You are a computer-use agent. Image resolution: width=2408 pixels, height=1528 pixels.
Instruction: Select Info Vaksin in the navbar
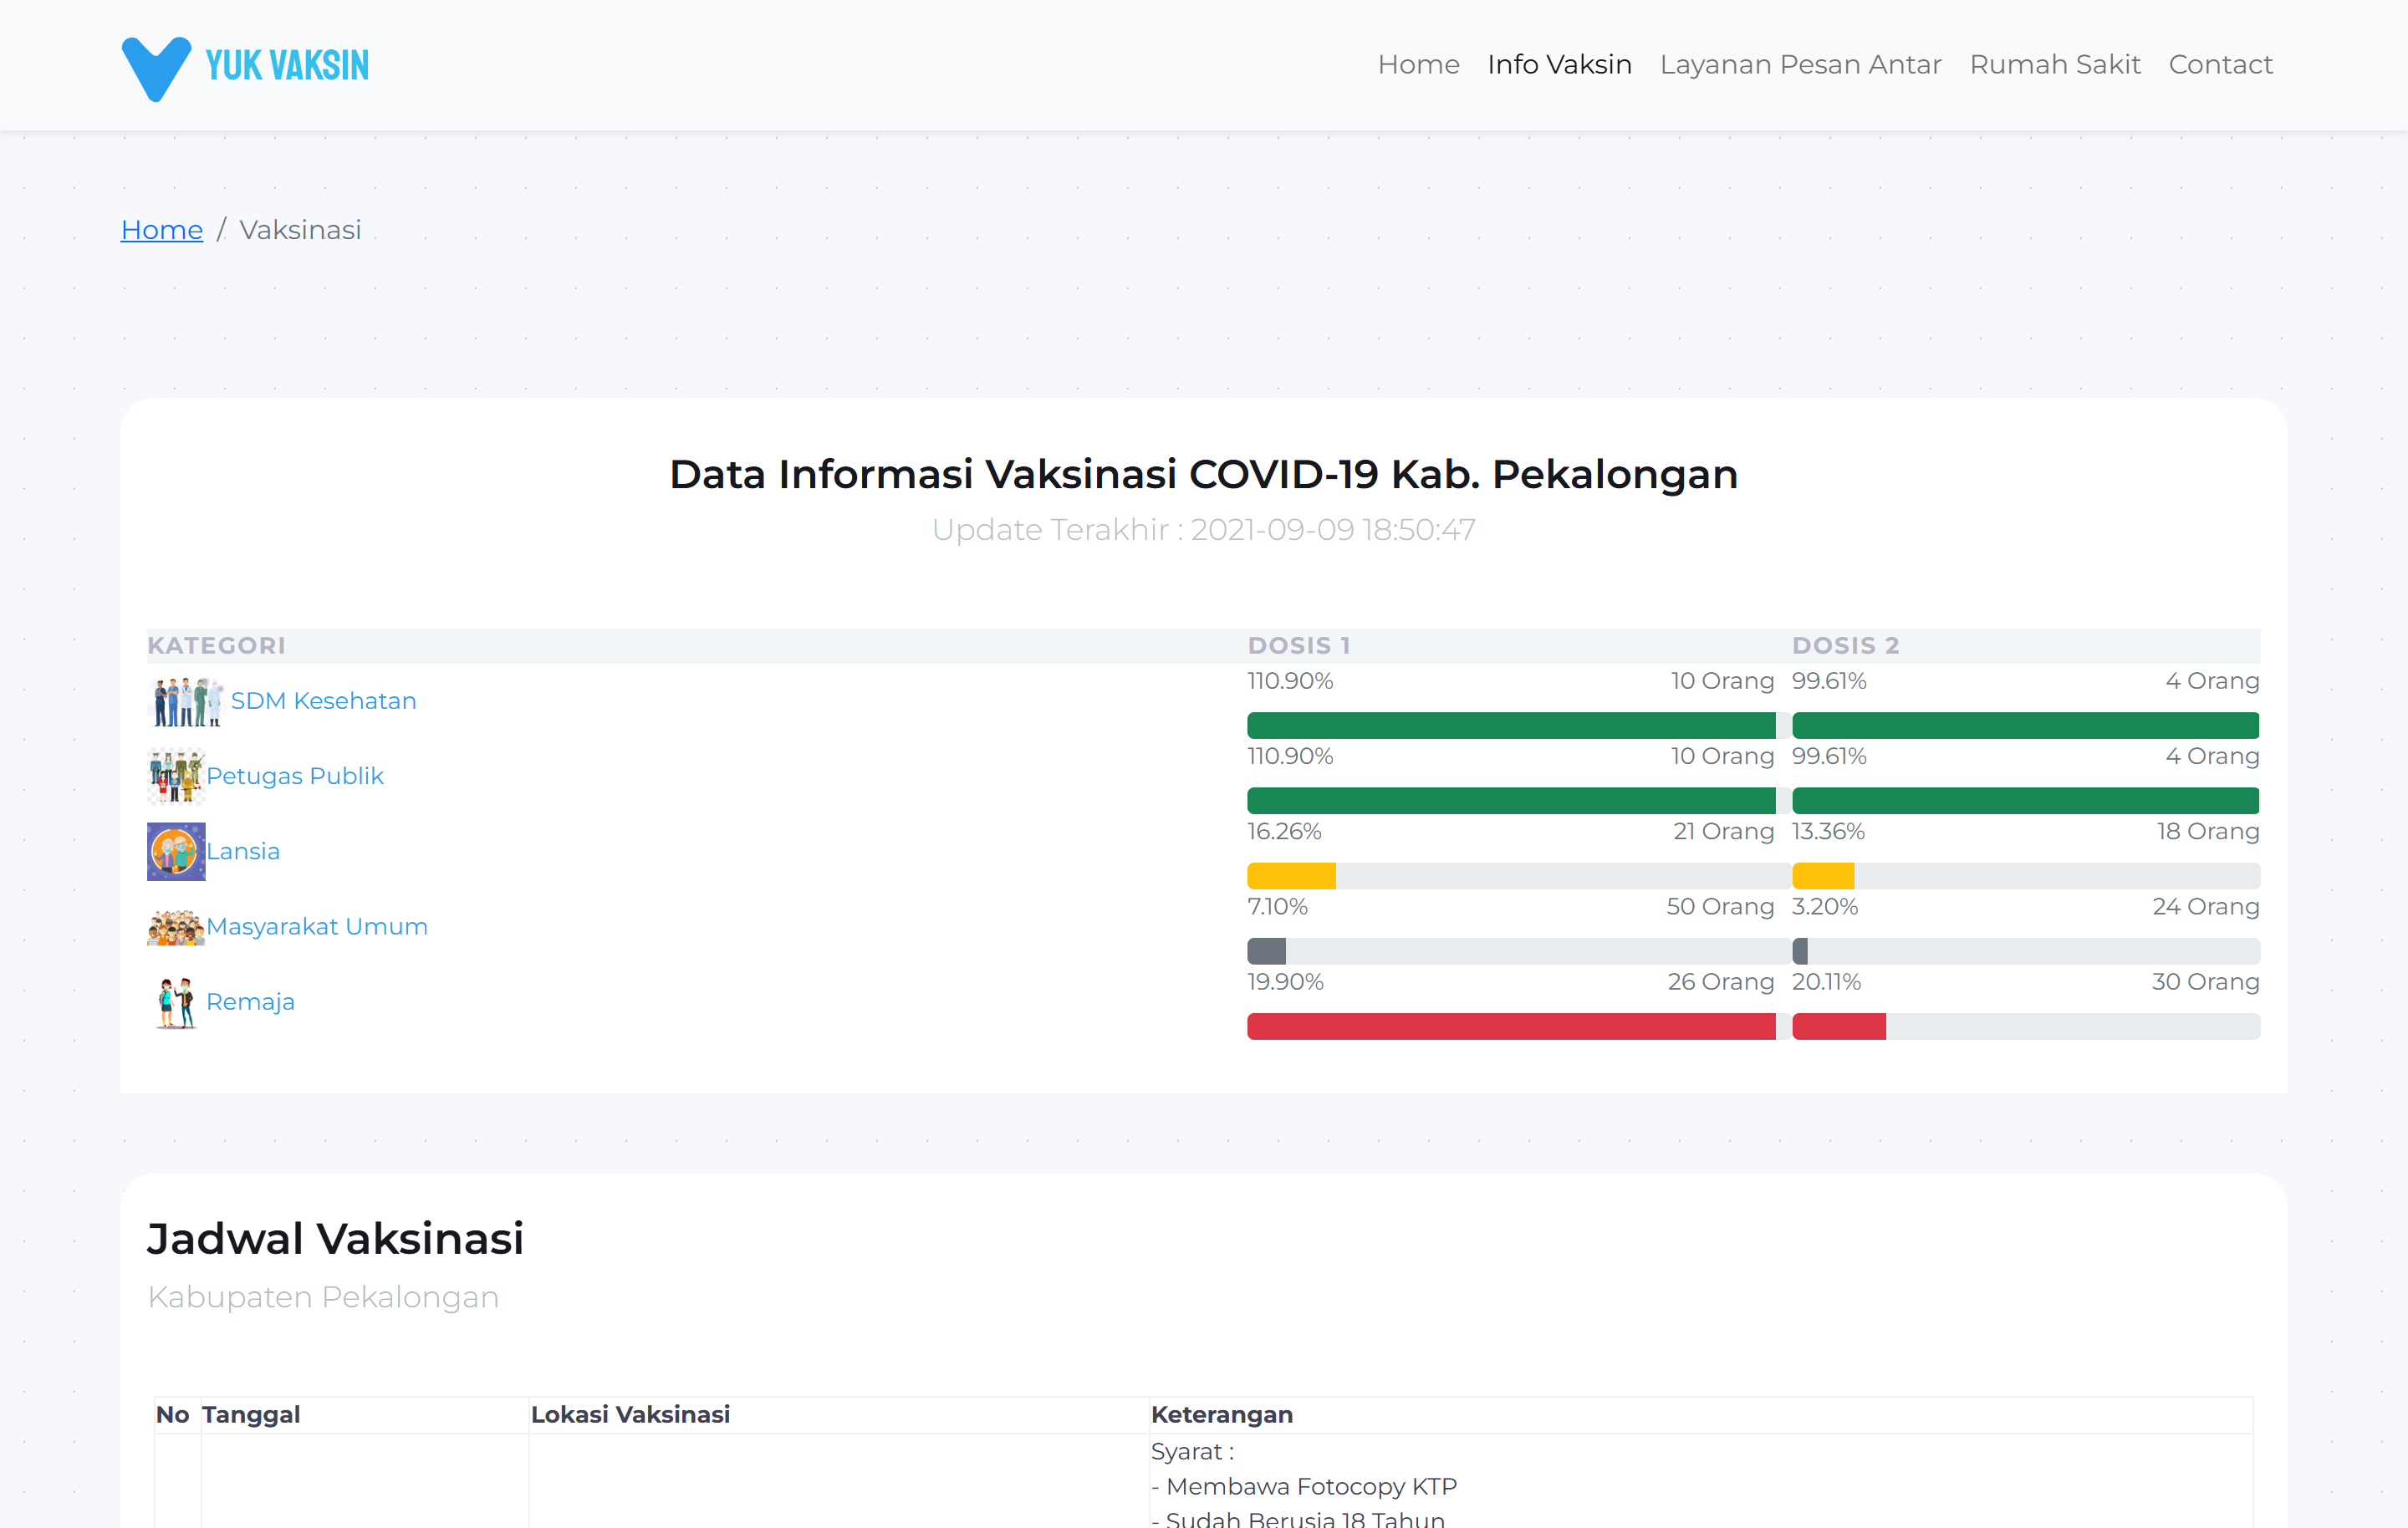coord(1559,65)
